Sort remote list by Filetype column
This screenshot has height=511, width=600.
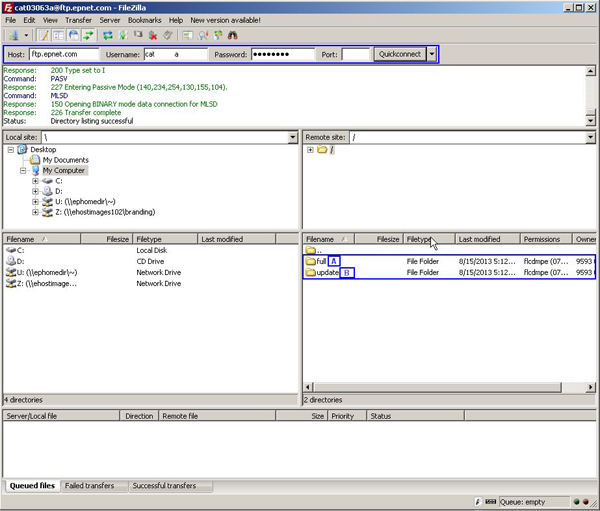429,239
